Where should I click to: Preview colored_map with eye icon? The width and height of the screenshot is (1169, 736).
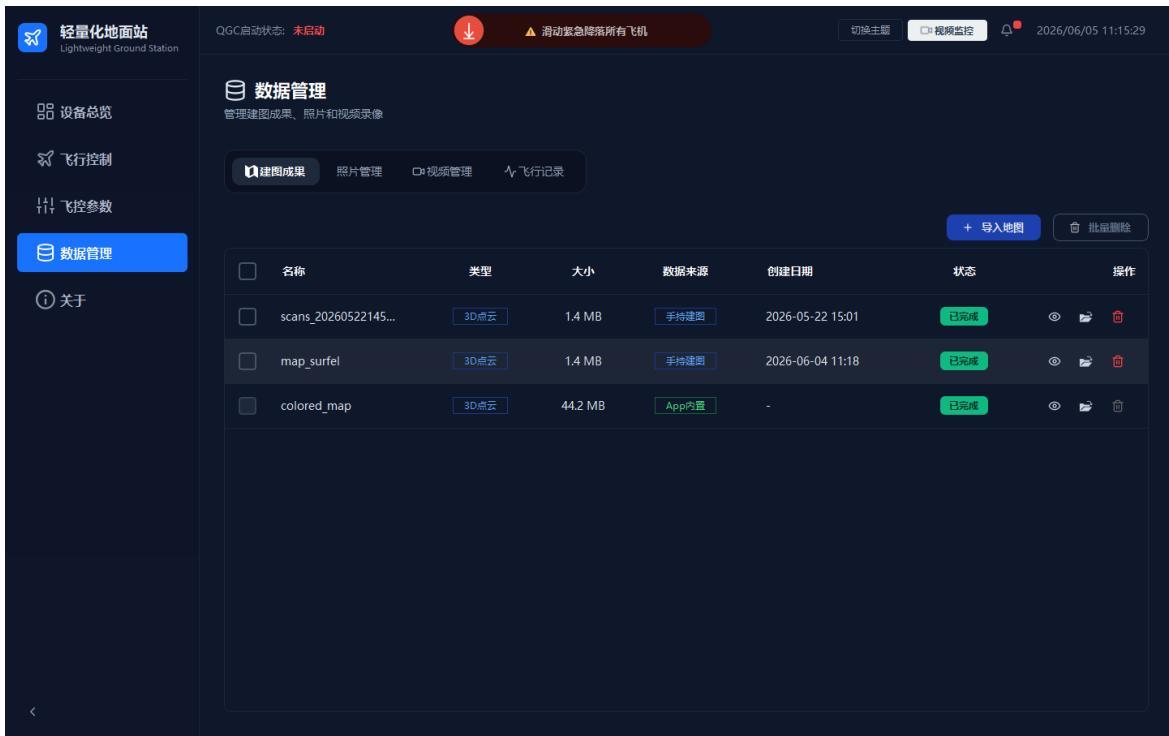[1054, 406]
